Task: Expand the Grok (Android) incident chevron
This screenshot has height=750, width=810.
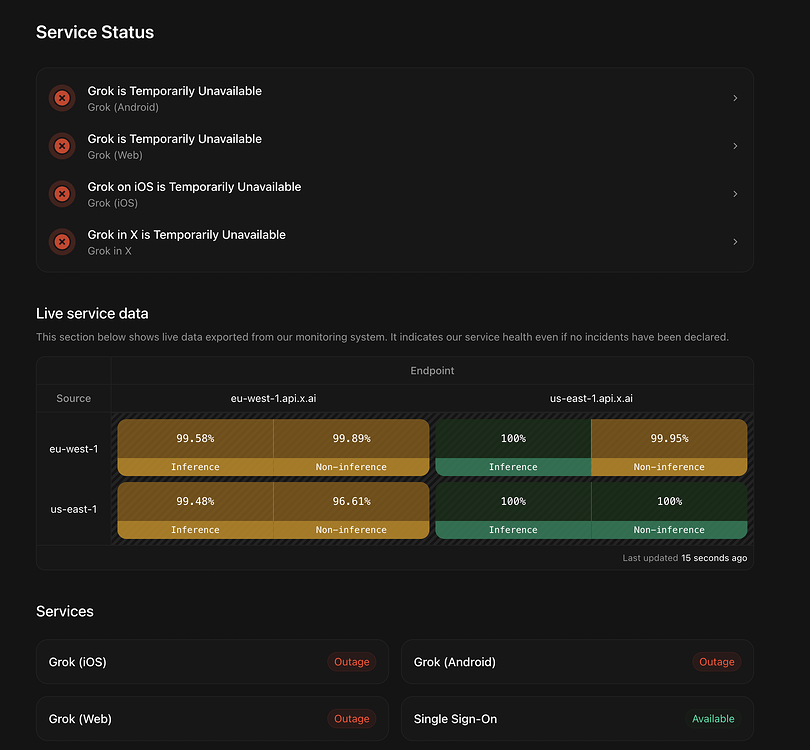Action: pos(735,98)
